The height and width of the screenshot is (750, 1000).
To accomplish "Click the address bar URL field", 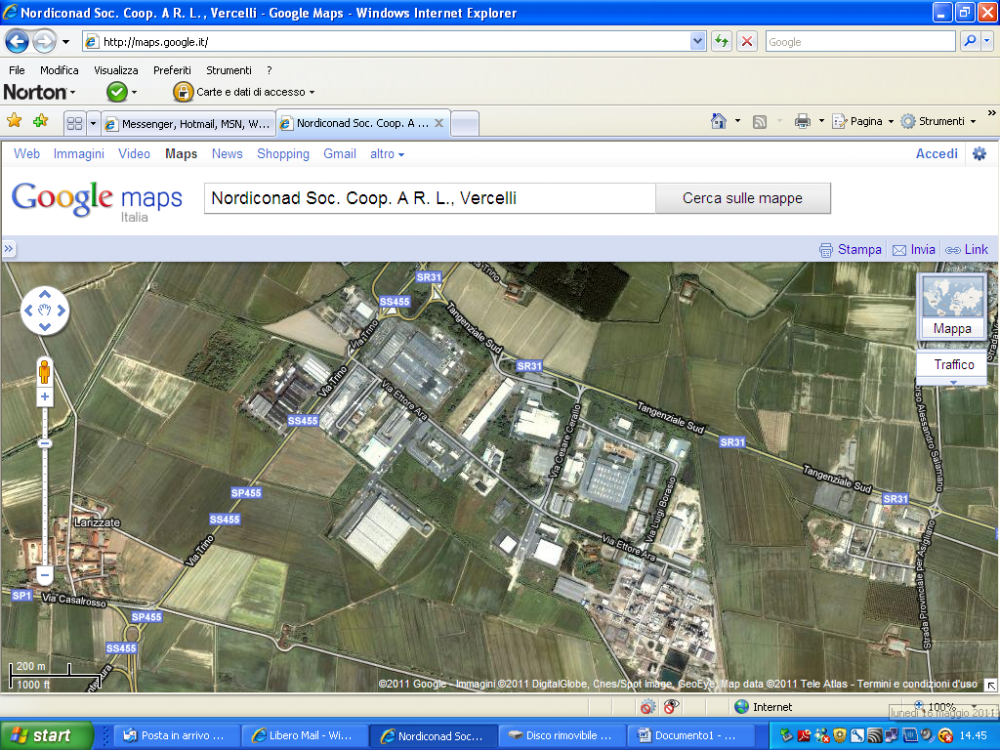I will (x=386, y=42).
